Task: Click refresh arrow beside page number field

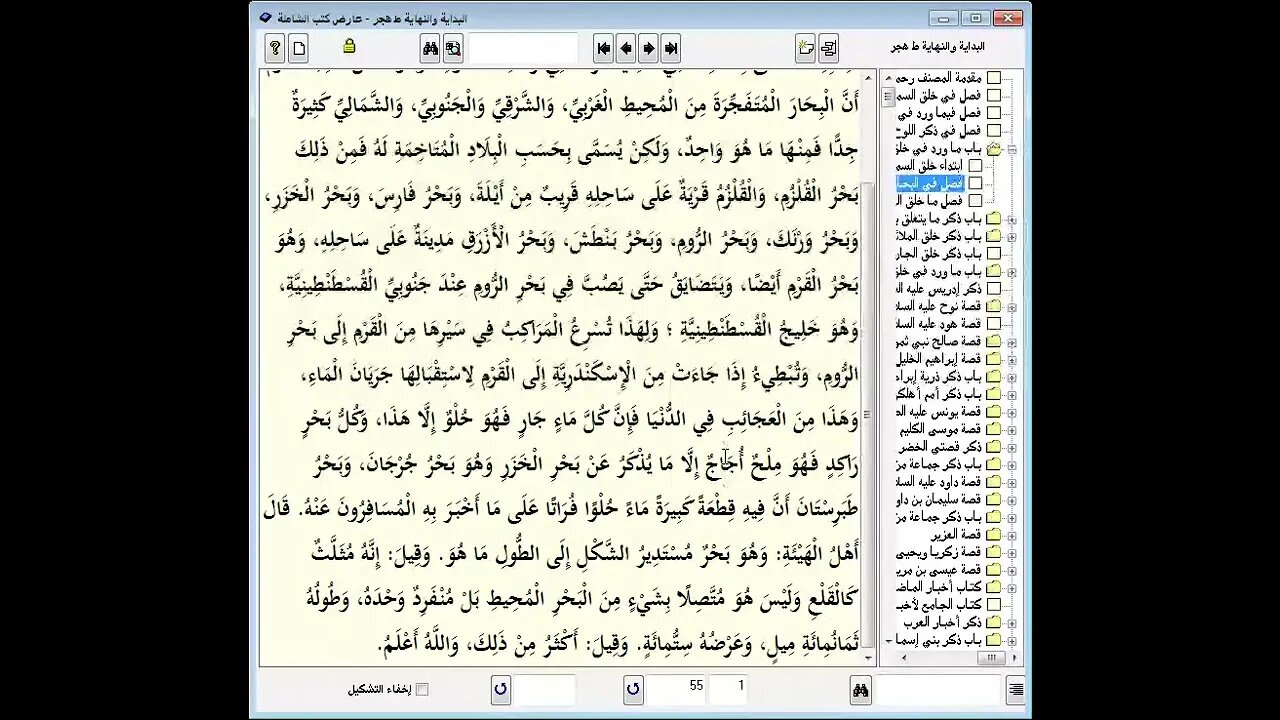Action: [632, 689]
